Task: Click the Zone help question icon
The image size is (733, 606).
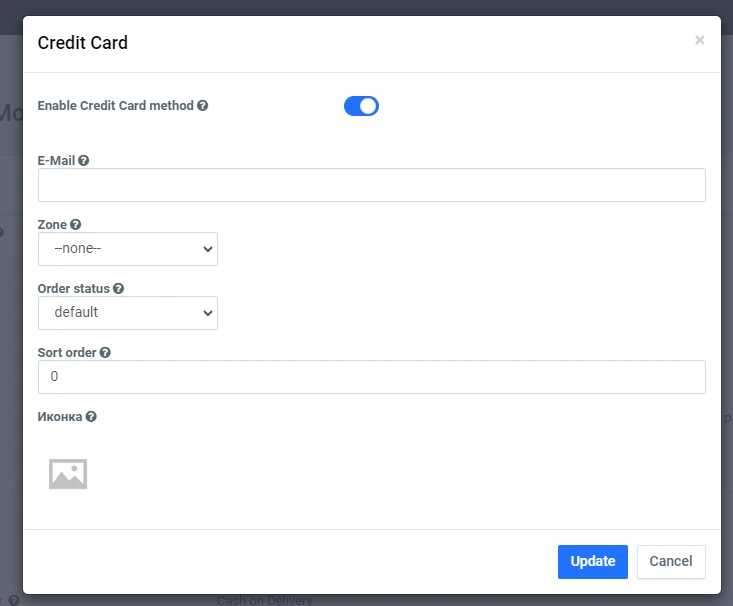Action: point(76,225)
